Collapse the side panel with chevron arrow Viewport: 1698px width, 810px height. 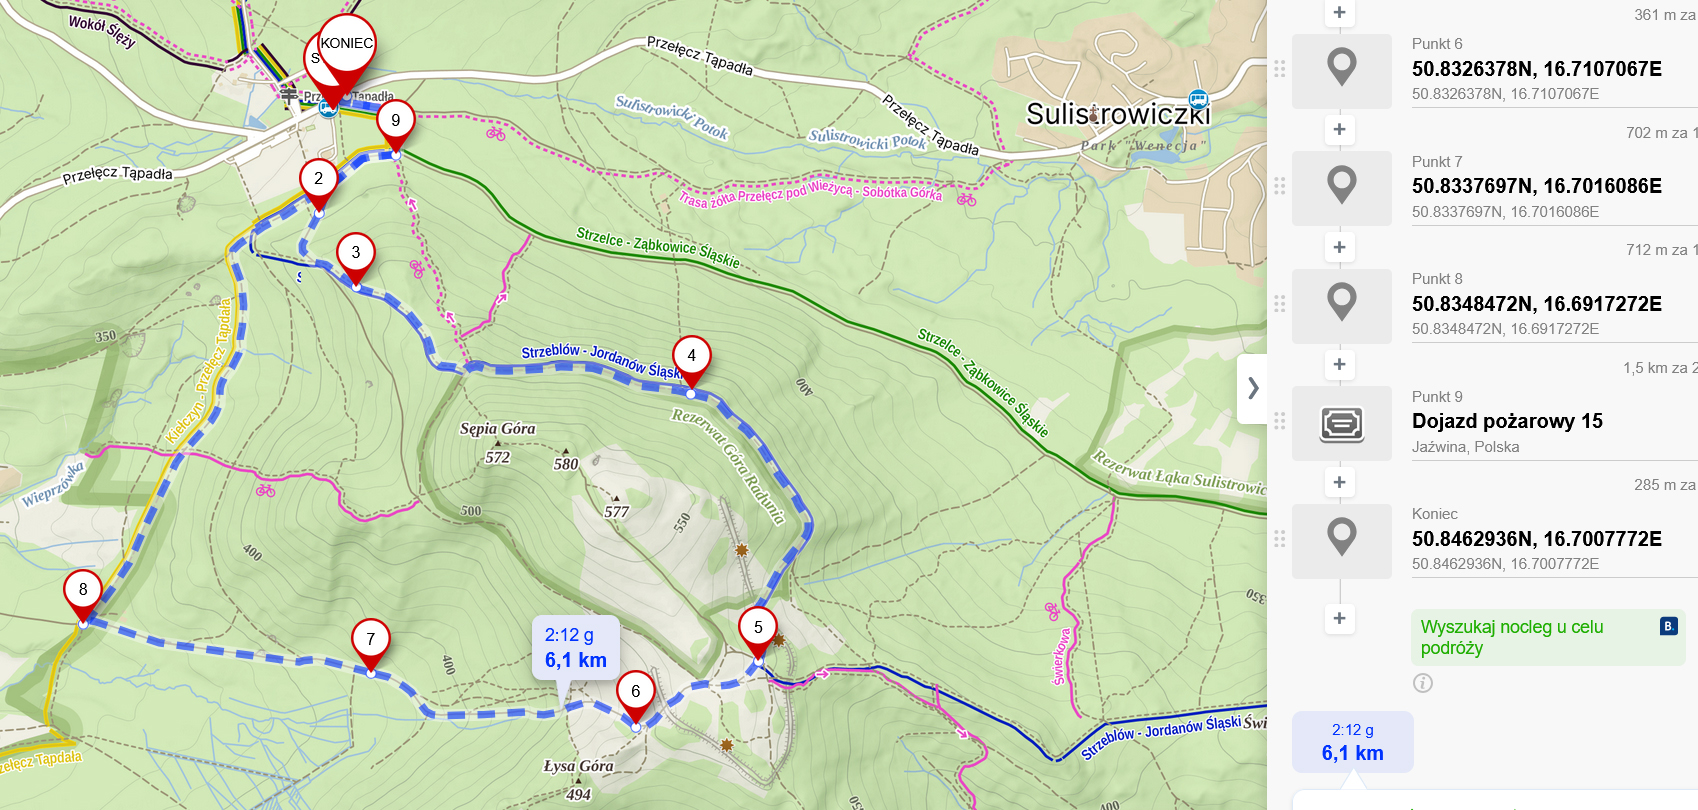(1253, 388)
